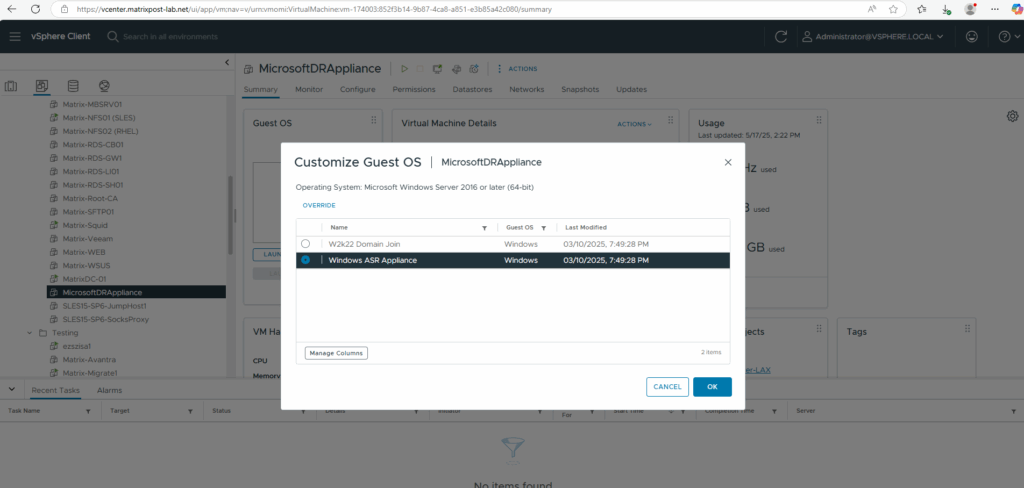This screenshot has width=1024, height=488.
Task: Click the browser address bar URL
Action: tap(314, 9)
